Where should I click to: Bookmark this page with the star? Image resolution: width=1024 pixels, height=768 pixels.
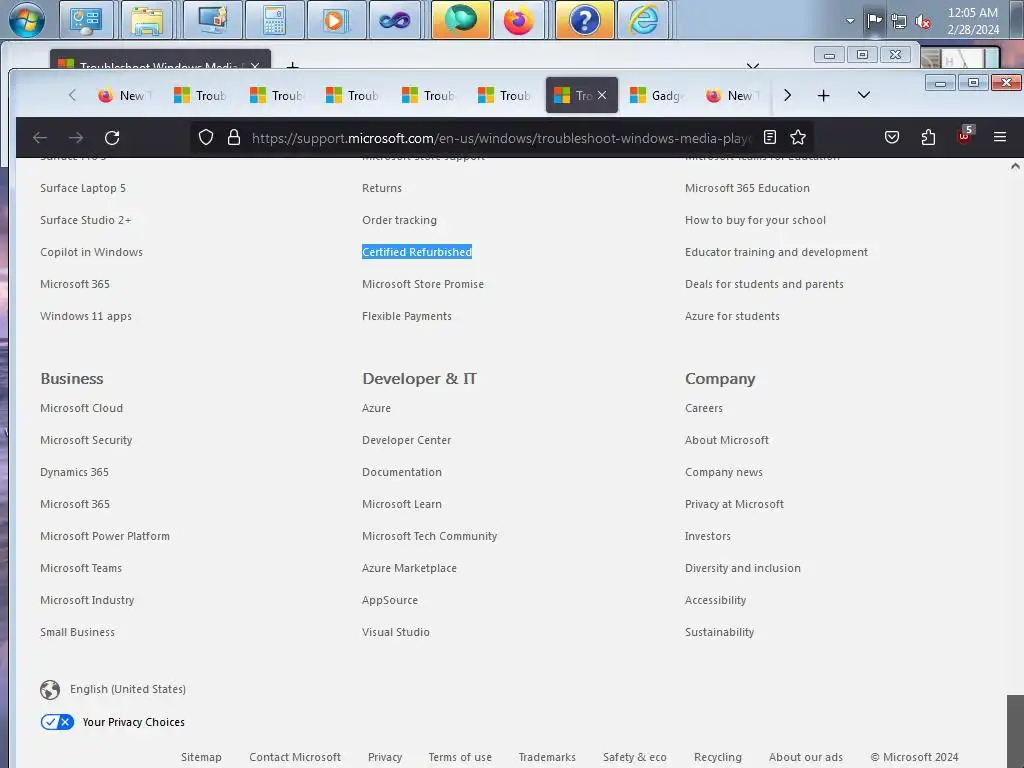798,137
